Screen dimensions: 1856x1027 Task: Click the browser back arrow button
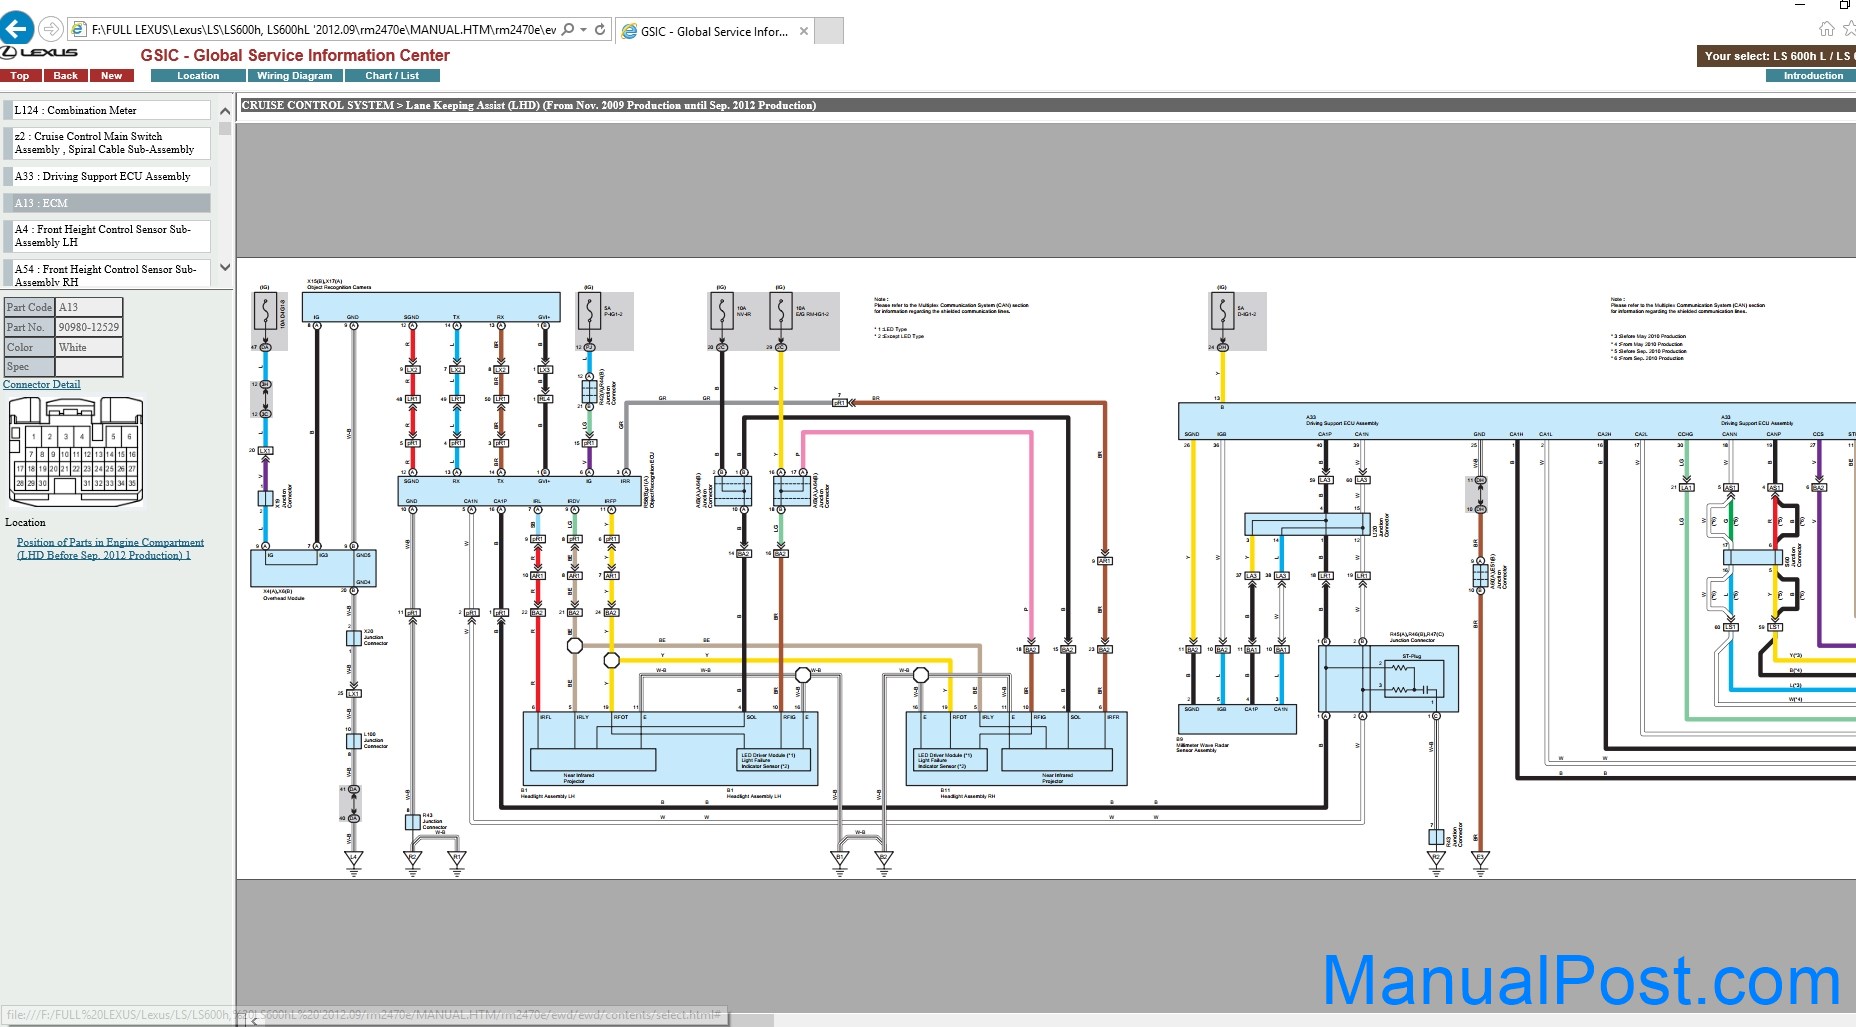(x=17, y=29)
